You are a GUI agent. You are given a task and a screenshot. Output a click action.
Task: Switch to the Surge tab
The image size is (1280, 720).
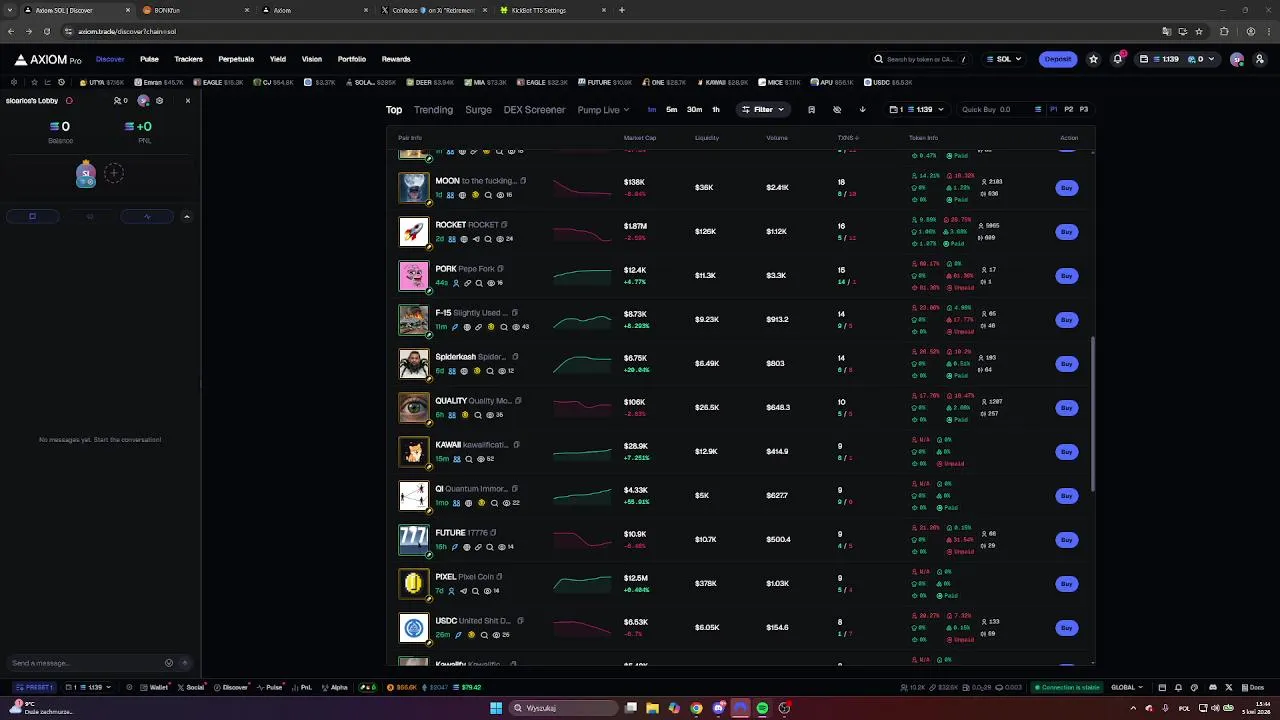coord(478,109)
